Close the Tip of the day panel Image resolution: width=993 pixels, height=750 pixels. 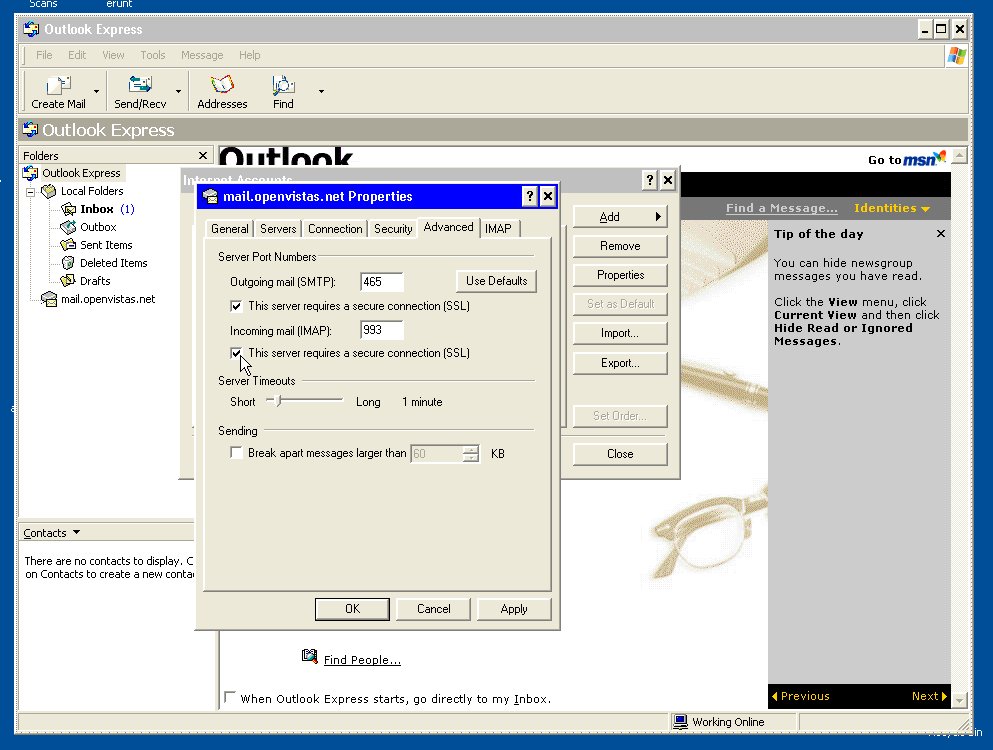click(x=941, y=234)
